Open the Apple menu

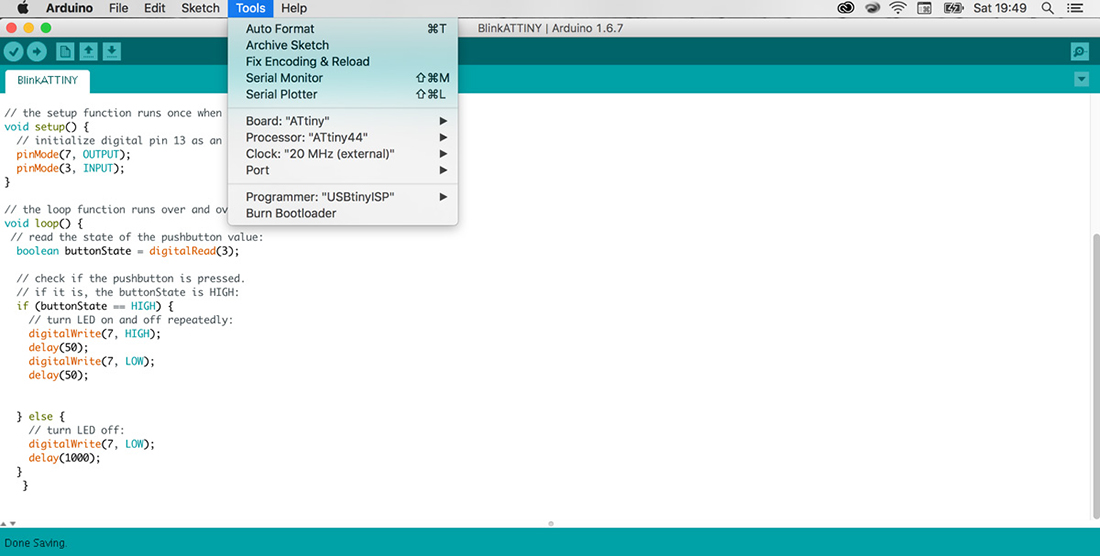[22, 8]
